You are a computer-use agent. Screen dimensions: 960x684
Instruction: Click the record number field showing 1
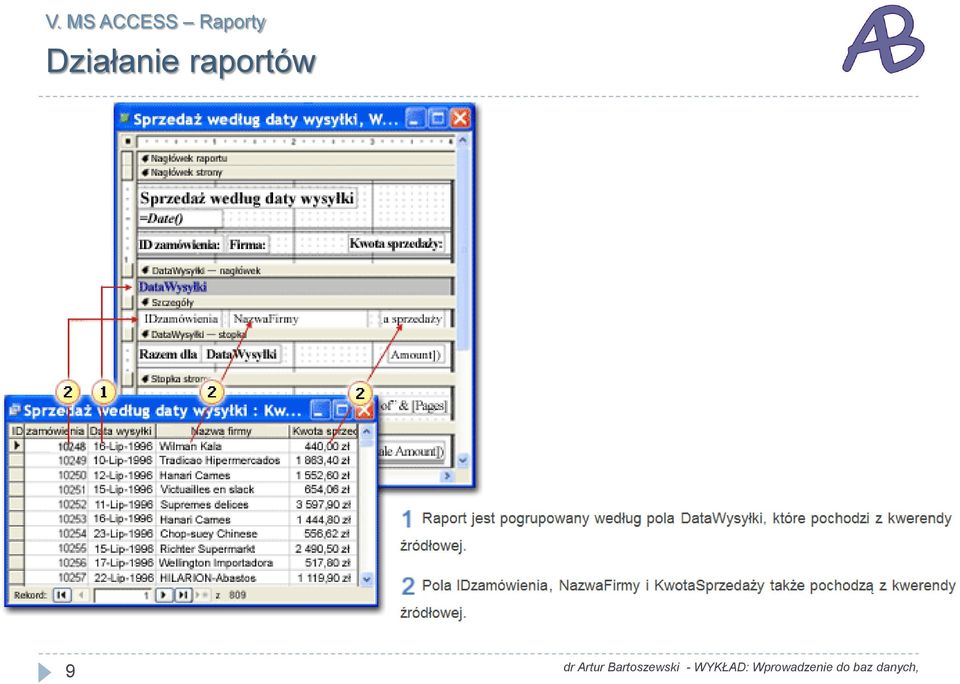124,595
